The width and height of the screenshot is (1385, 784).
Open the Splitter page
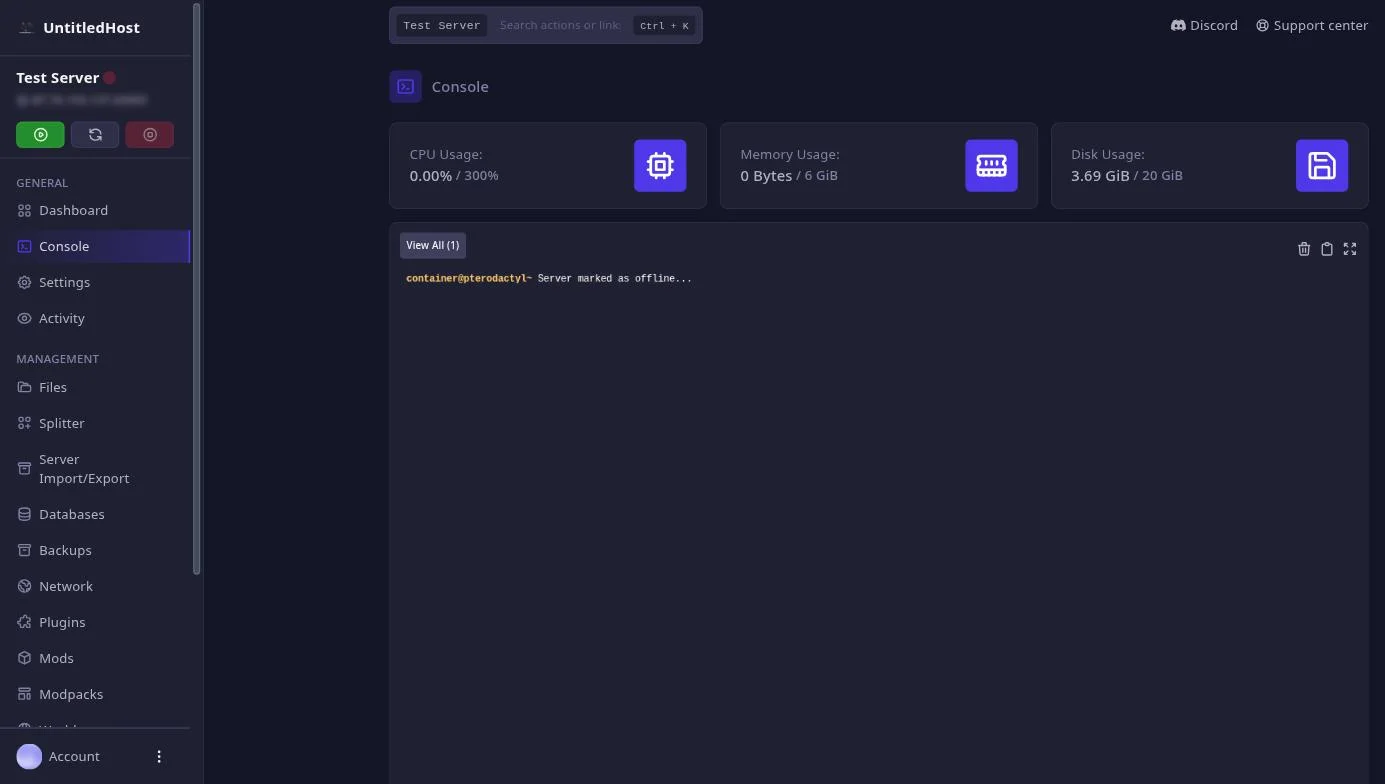tap(95, 423)
